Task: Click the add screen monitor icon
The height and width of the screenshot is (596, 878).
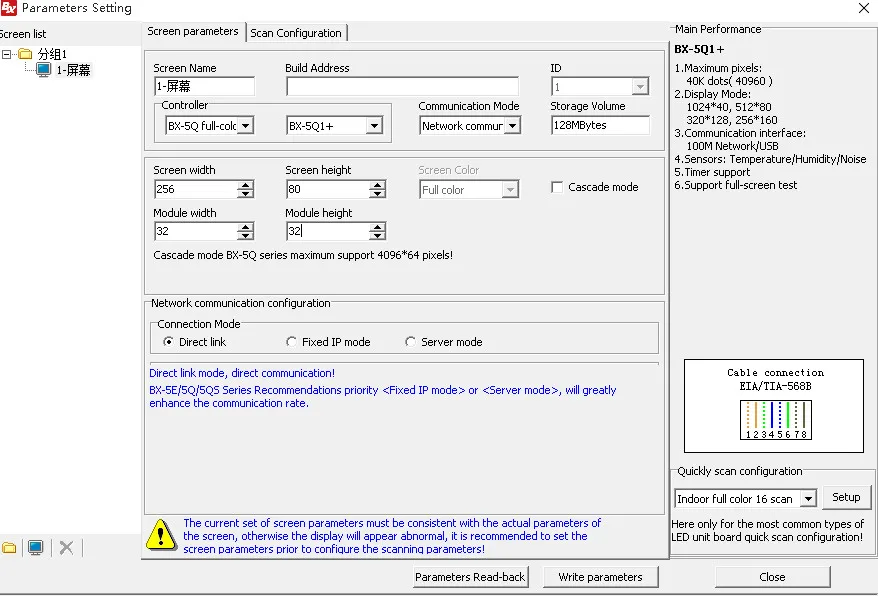Action: tap(36, 547)
